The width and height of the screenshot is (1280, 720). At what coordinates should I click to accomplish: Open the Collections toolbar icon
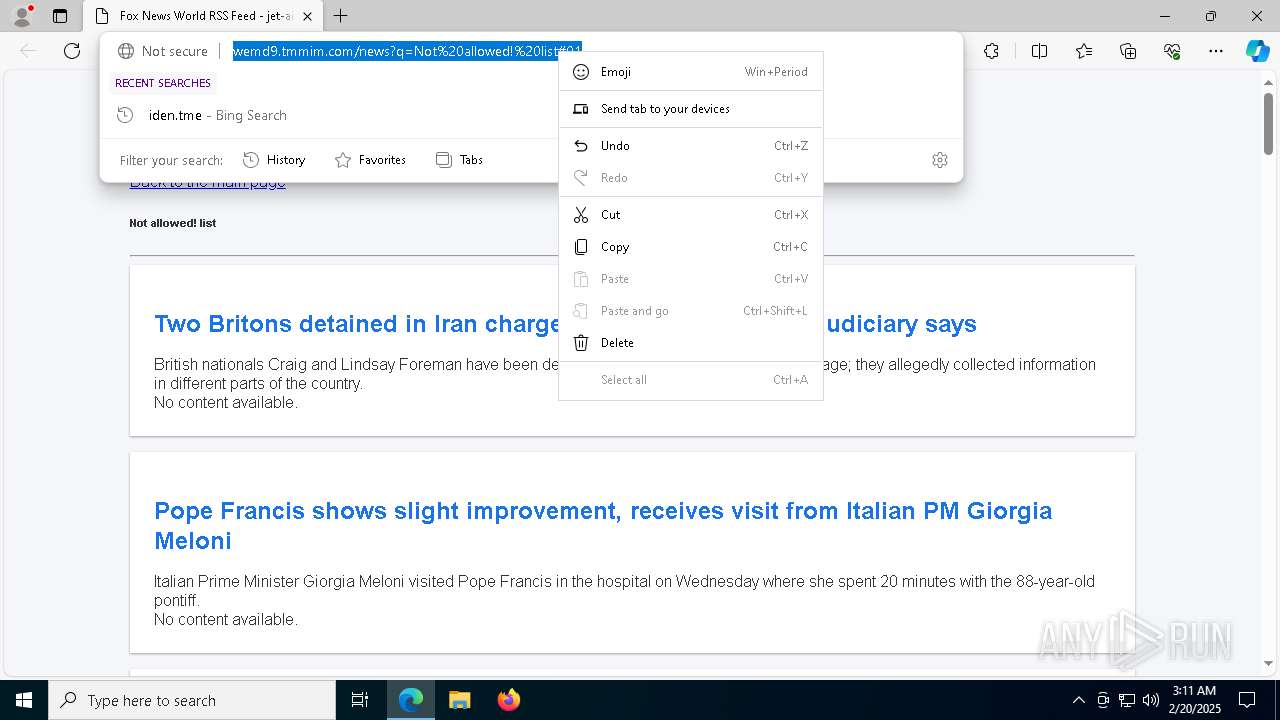point(1128,51)
